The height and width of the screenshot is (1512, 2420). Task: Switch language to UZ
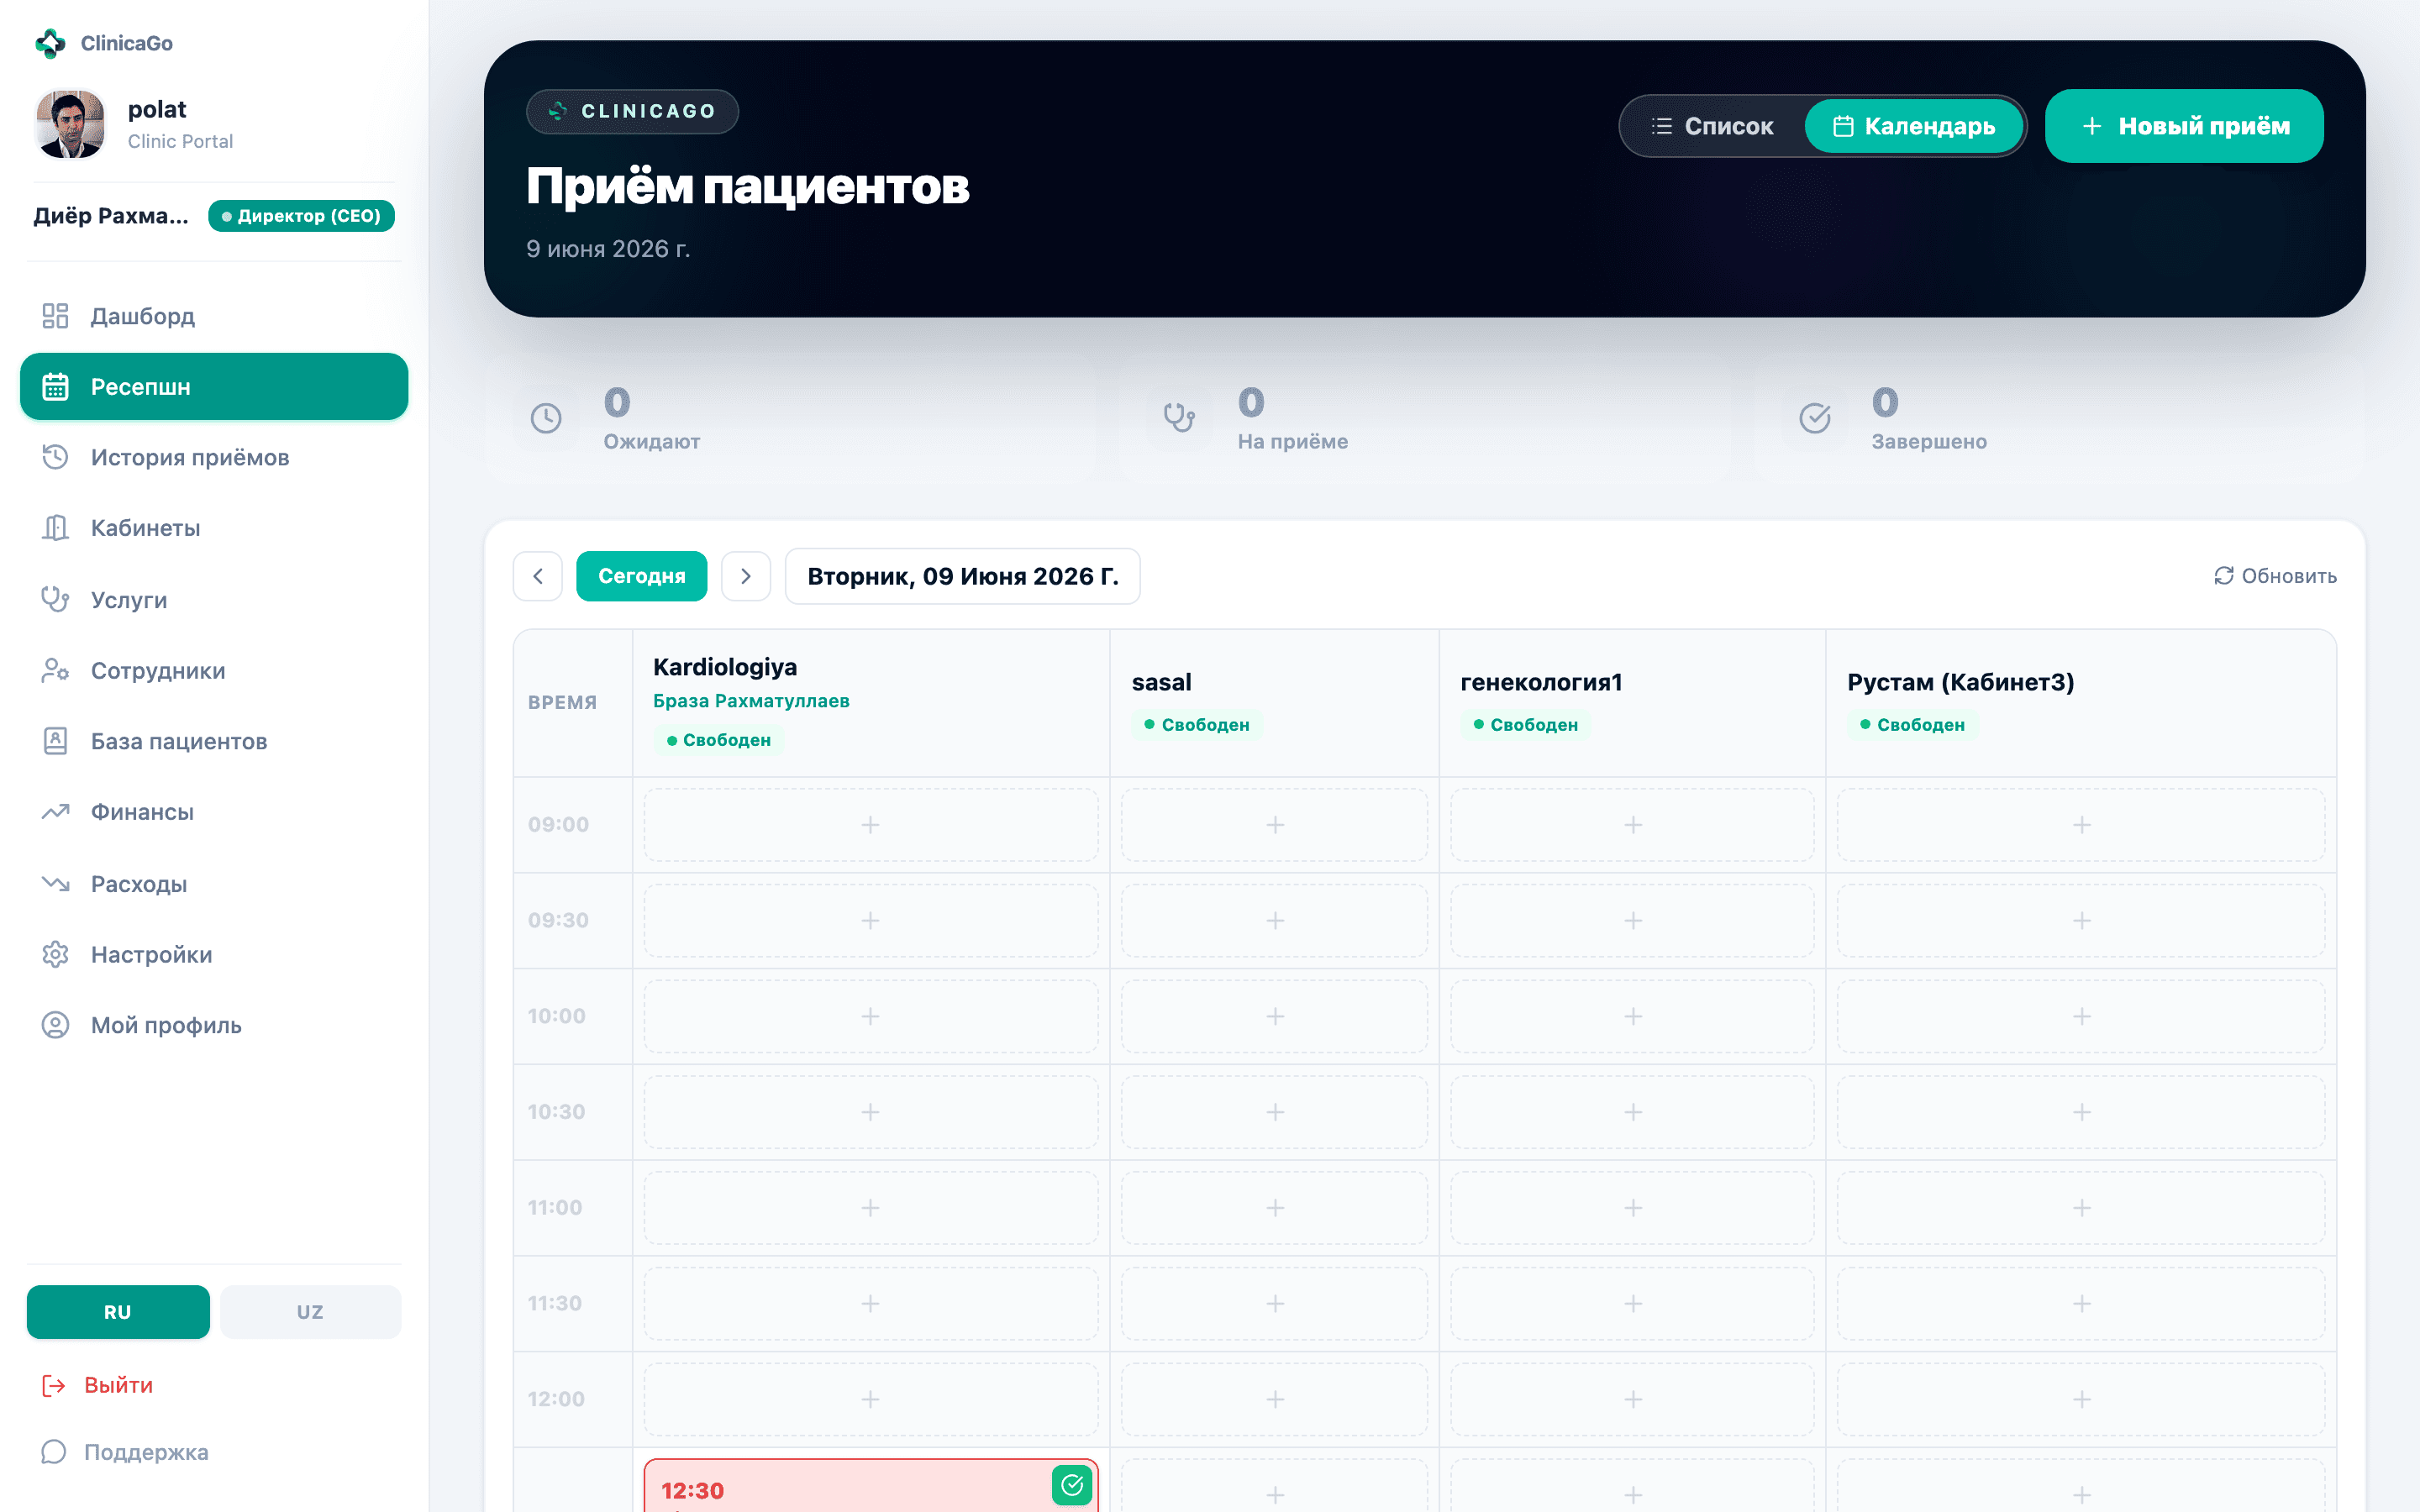tap(310, 1311)
